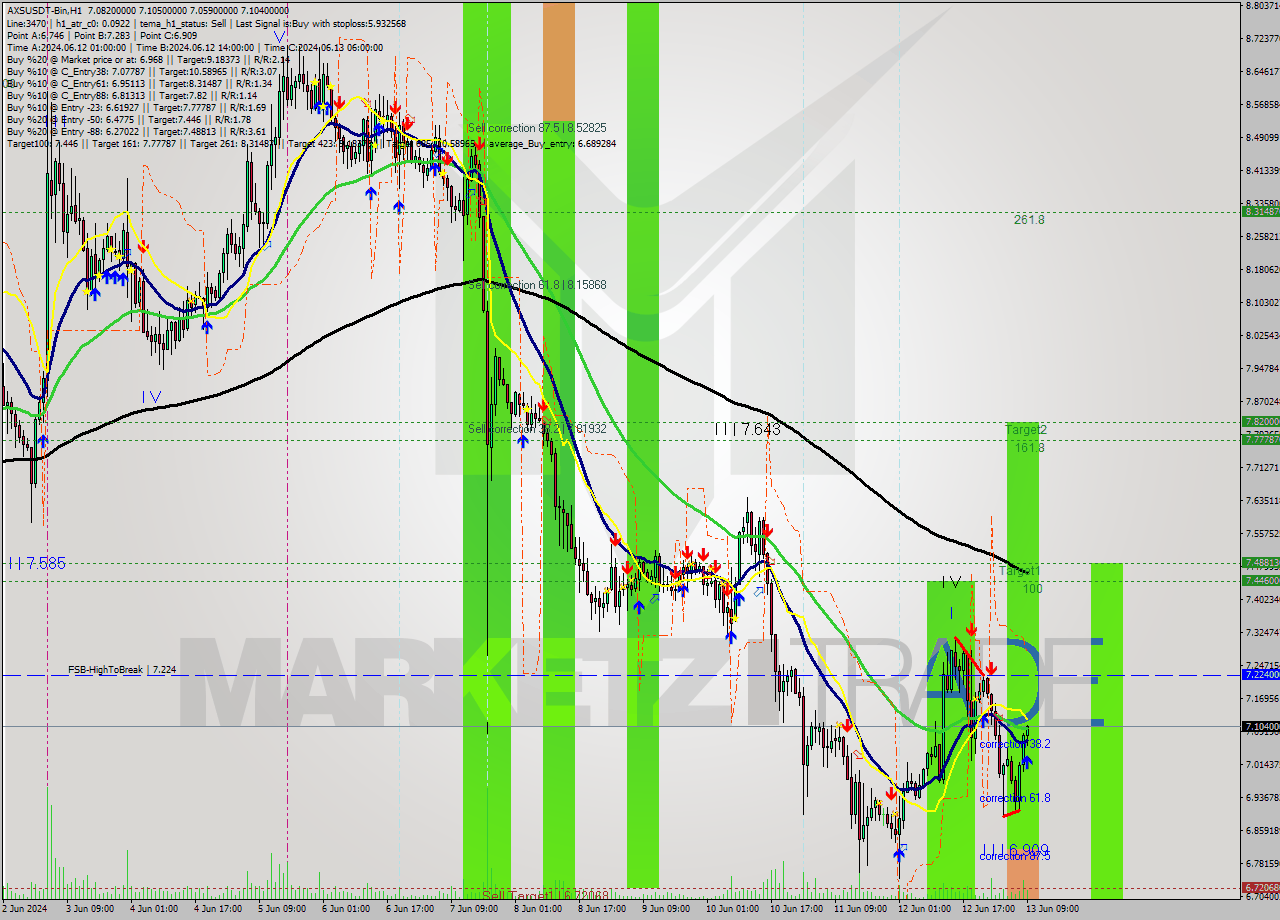The width and height of the screenshot is (1280, 920).
Task: Click the red 6.72068 price tag
Action: (x=1260, y=887)
